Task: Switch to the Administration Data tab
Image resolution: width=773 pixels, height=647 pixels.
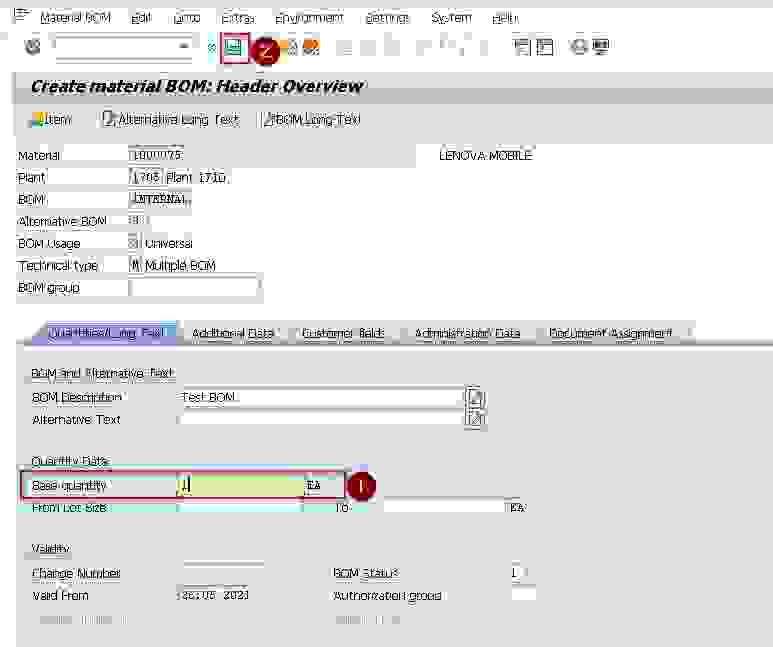Action: tap(467, 333)
